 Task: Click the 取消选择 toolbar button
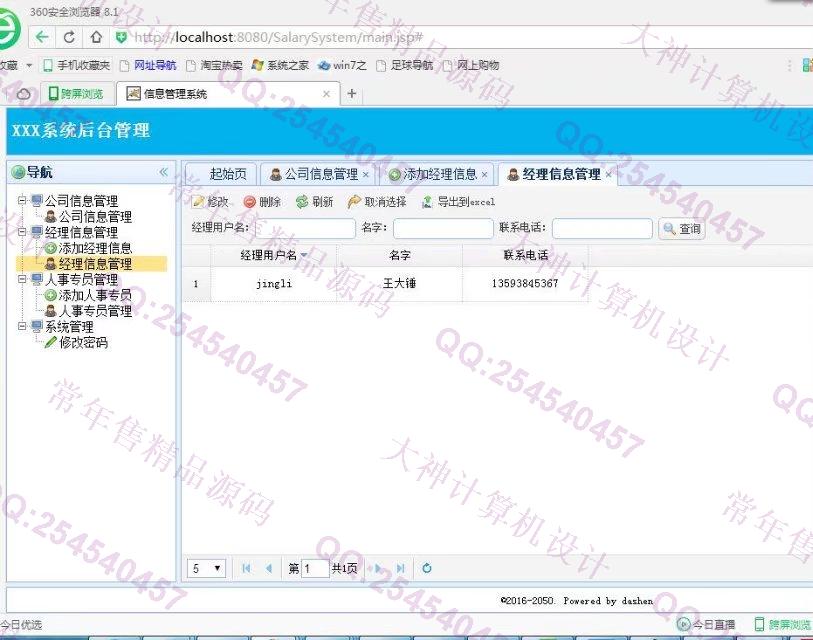click(x=377, y=202)
